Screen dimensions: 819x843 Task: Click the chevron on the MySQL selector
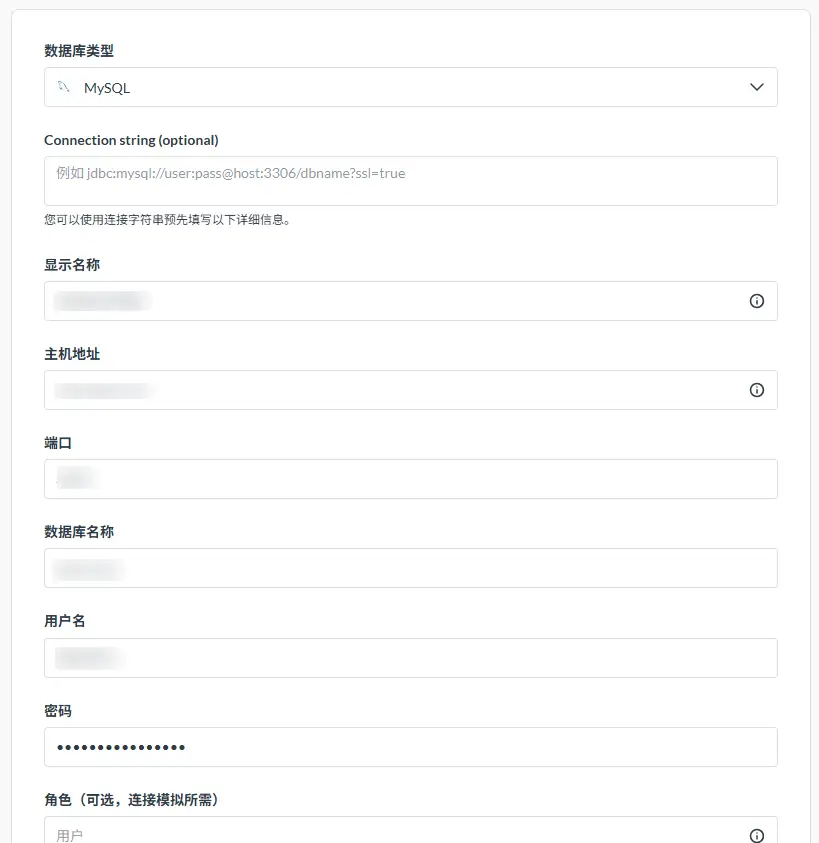(757, 87)
